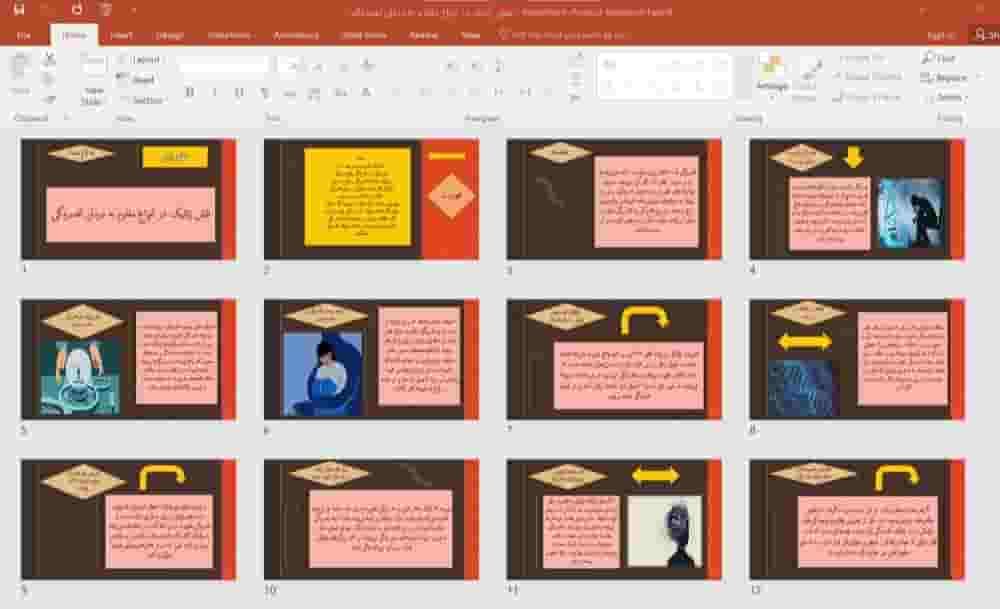Open the File menu tab

tap(24, 36)
